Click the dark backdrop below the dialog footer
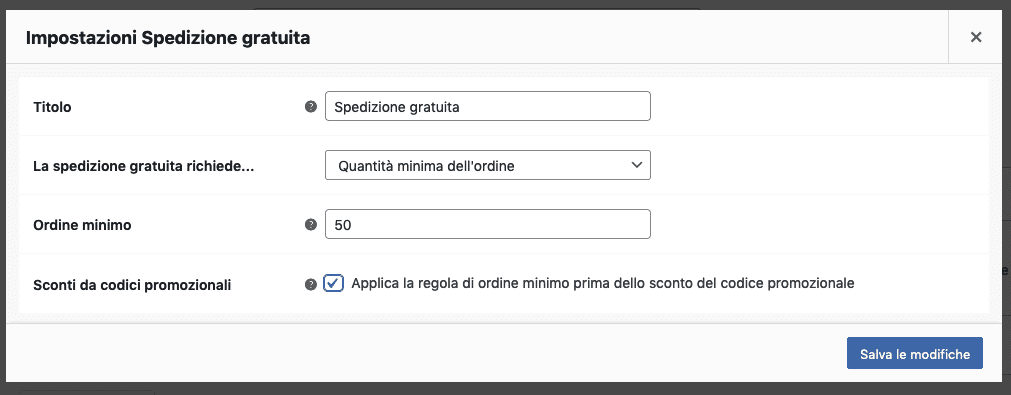1011x395 pixels. pos(506,389)
